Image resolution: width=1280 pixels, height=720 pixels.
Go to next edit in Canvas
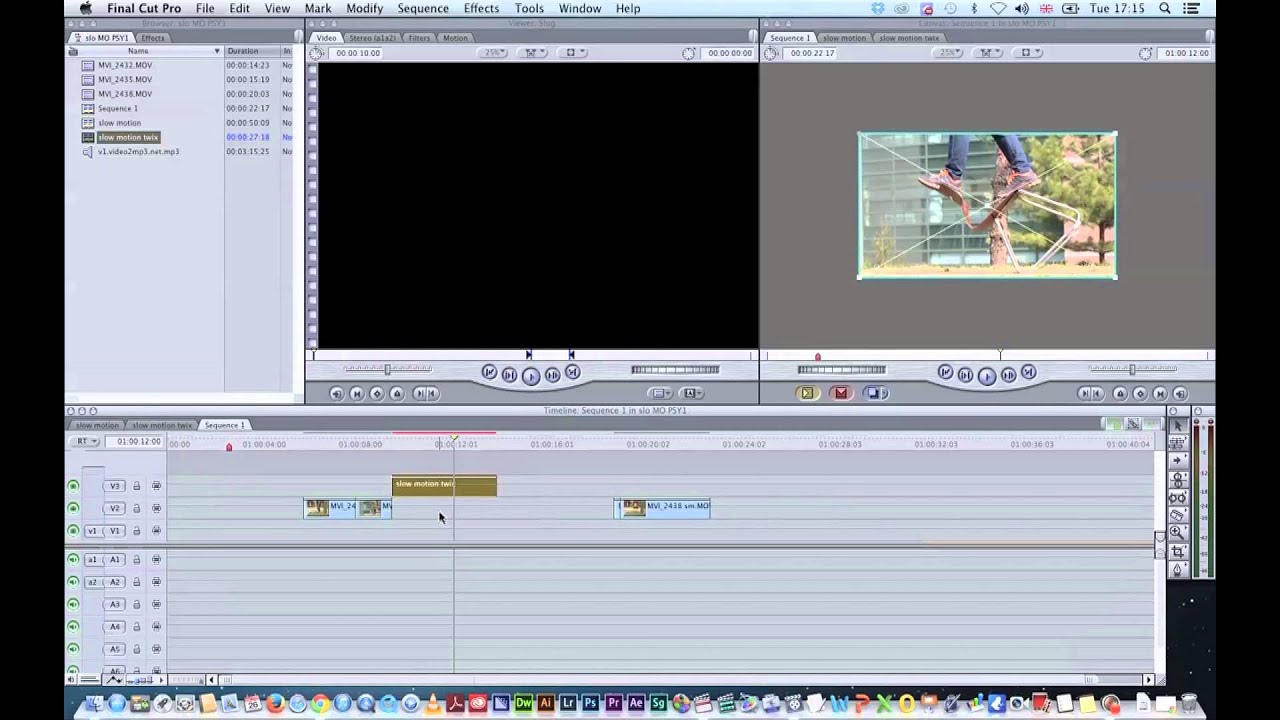click(1028, 373)
